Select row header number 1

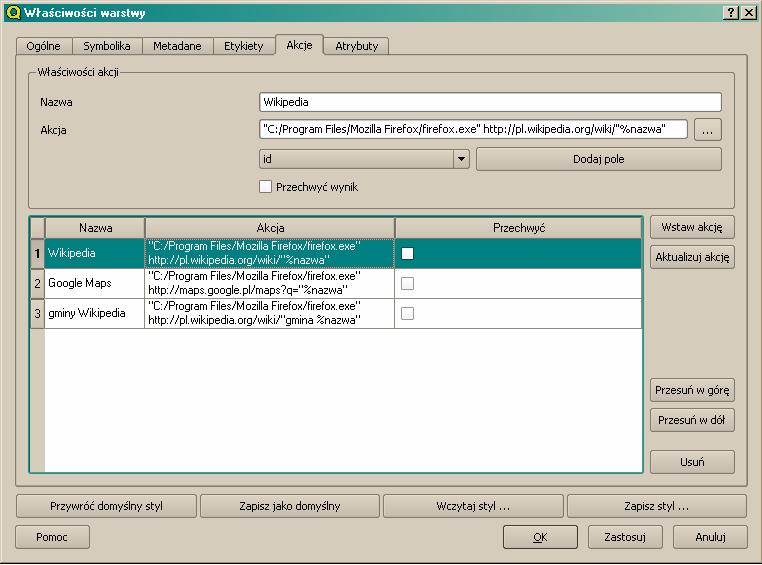pyautogui.click(x=37, y=253)
